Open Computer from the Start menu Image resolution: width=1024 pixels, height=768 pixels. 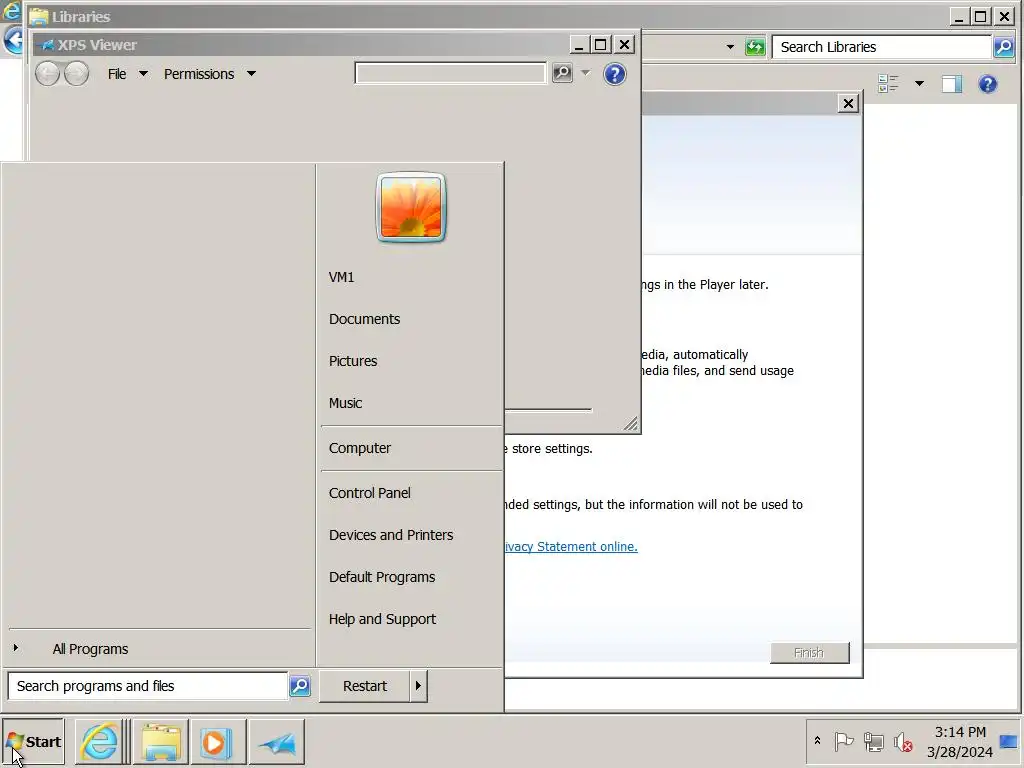(x=359, y=448)
